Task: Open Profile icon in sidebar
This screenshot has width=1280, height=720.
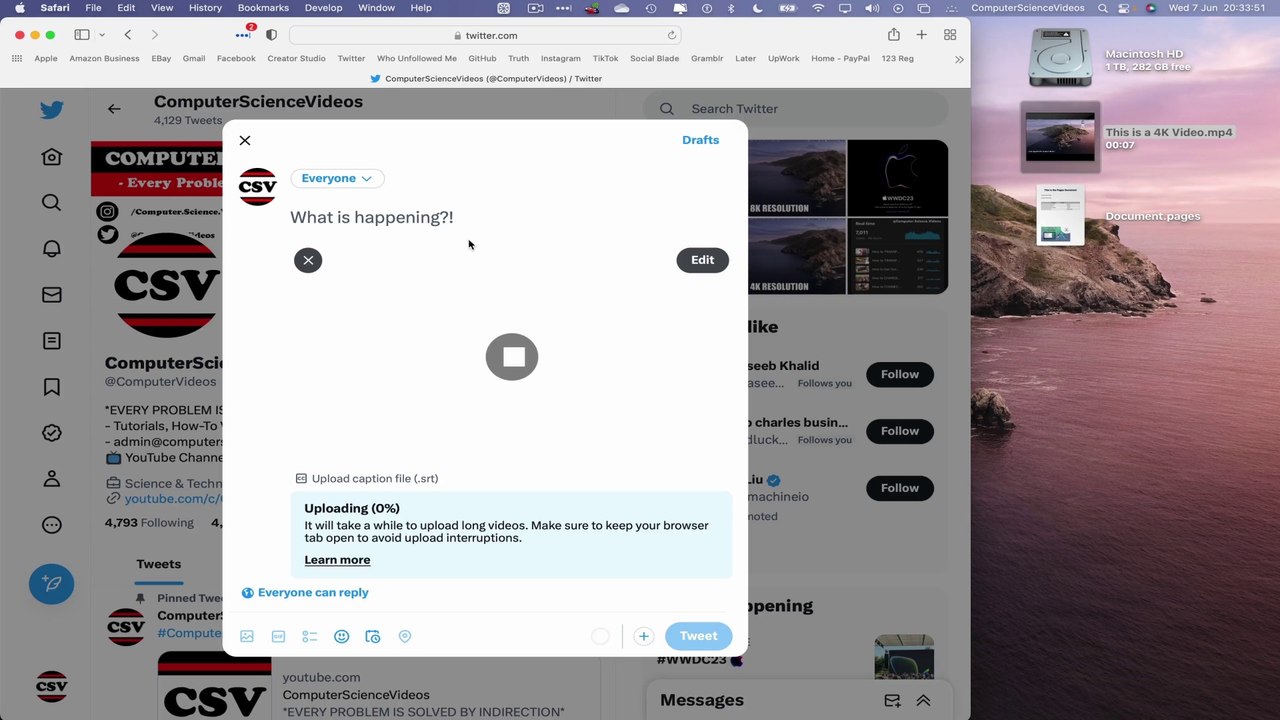Action: (x=52, y=479)
